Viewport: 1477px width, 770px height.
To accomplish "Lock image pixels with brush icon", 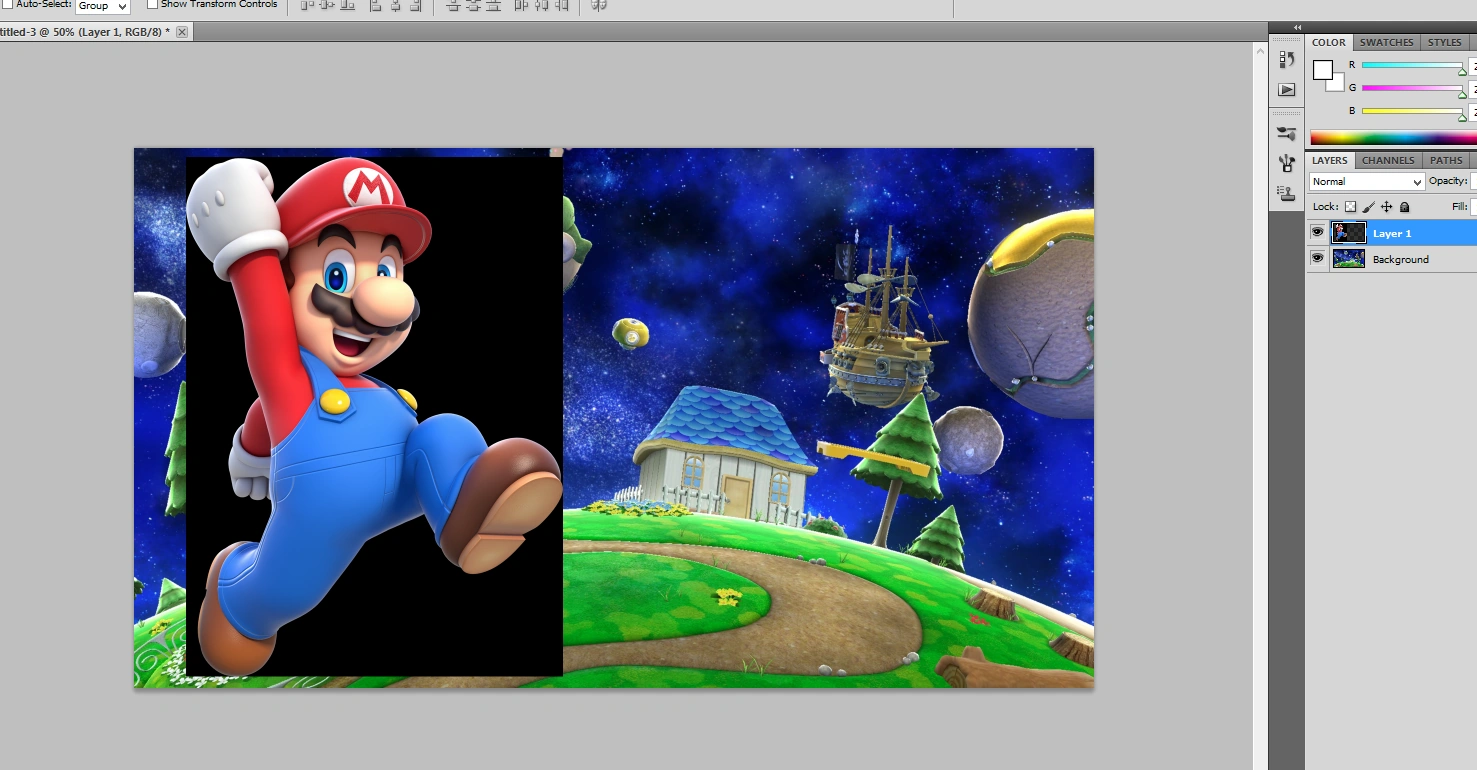I will pos(1368,207).
